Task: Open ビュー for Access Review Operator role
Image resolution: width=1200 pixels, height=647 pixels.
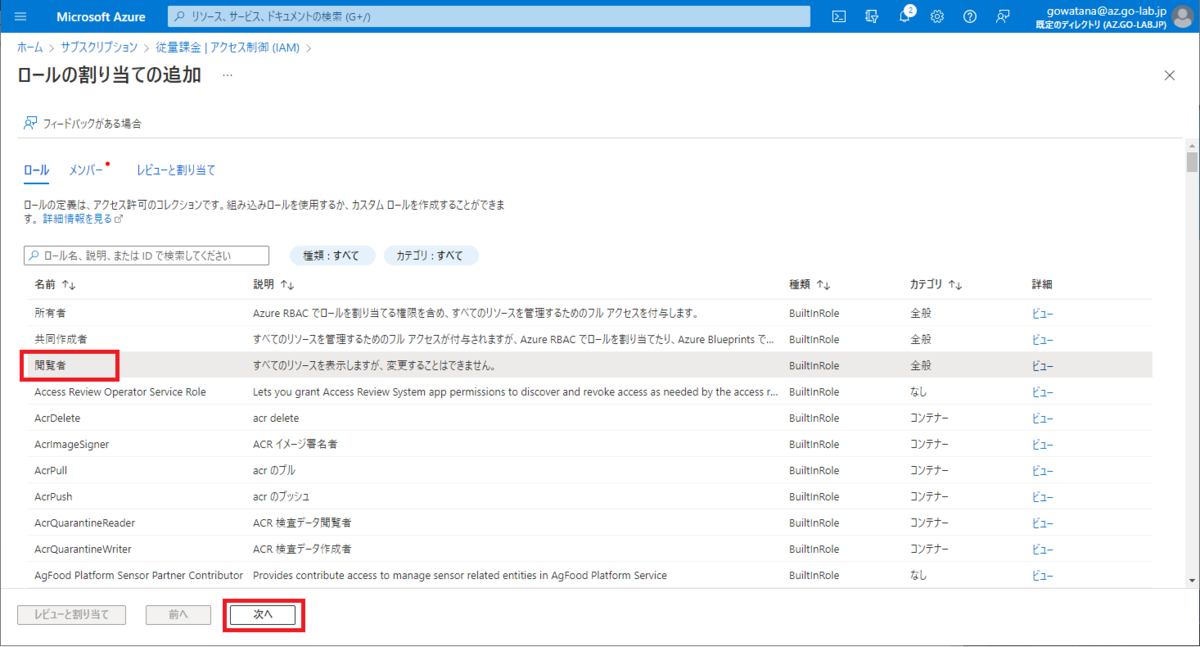Action: point(1042,392)
